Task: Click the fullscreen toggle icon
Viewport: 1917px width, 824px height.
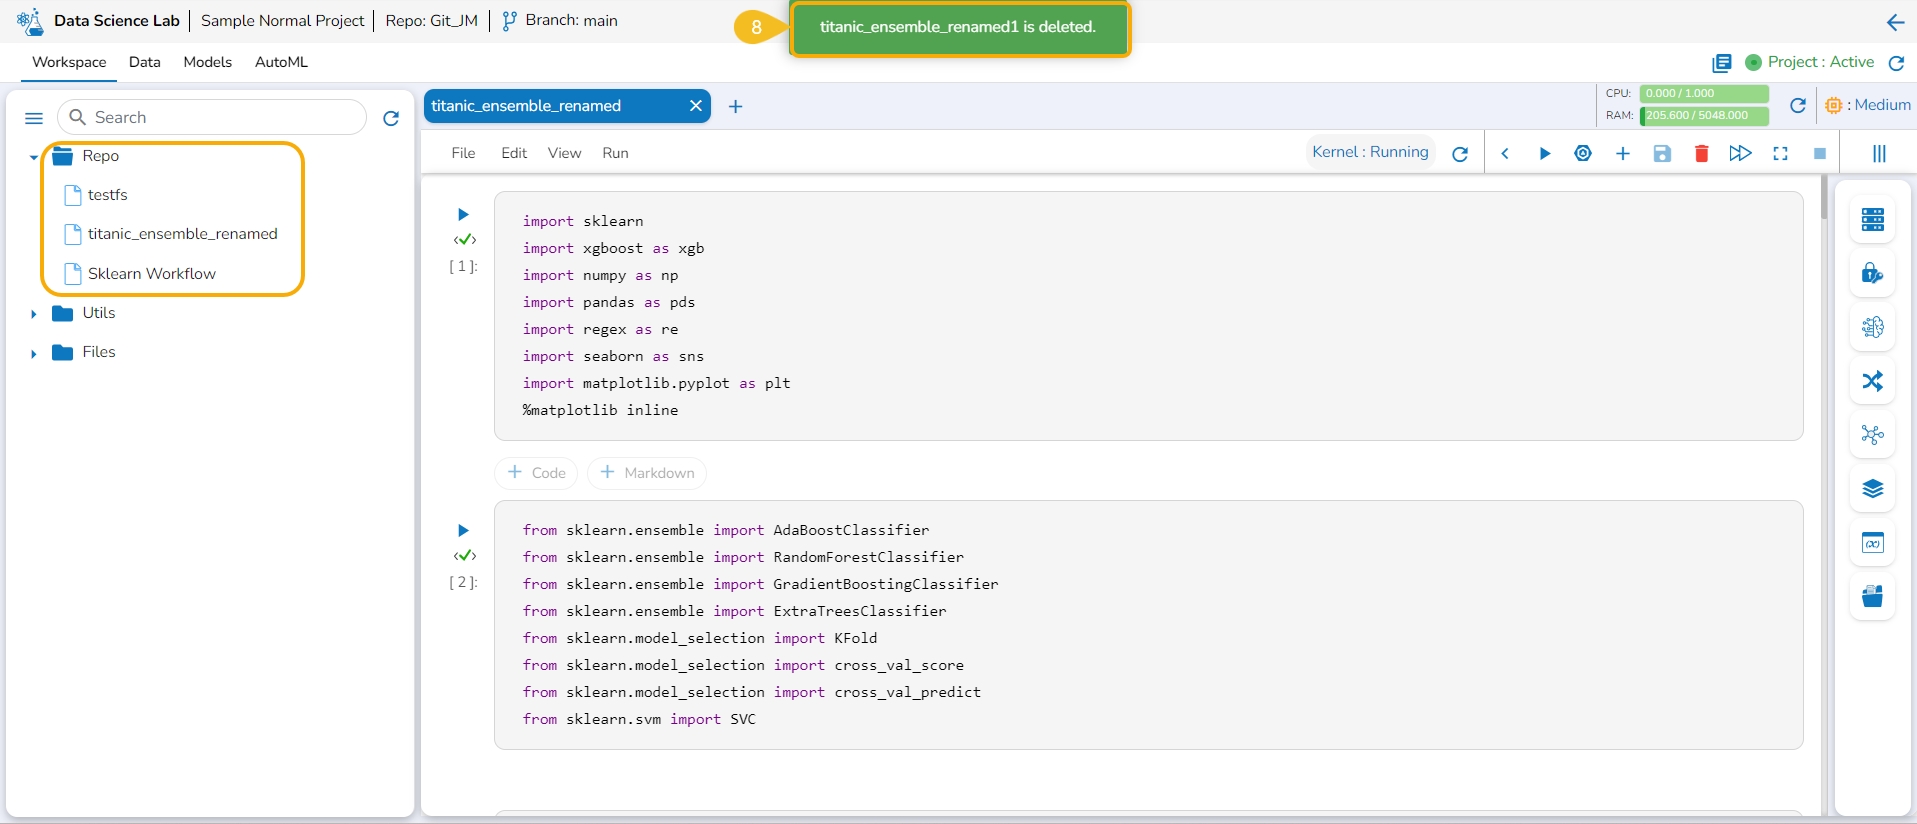Action: pyautogui.click(x=1780, y=154)
